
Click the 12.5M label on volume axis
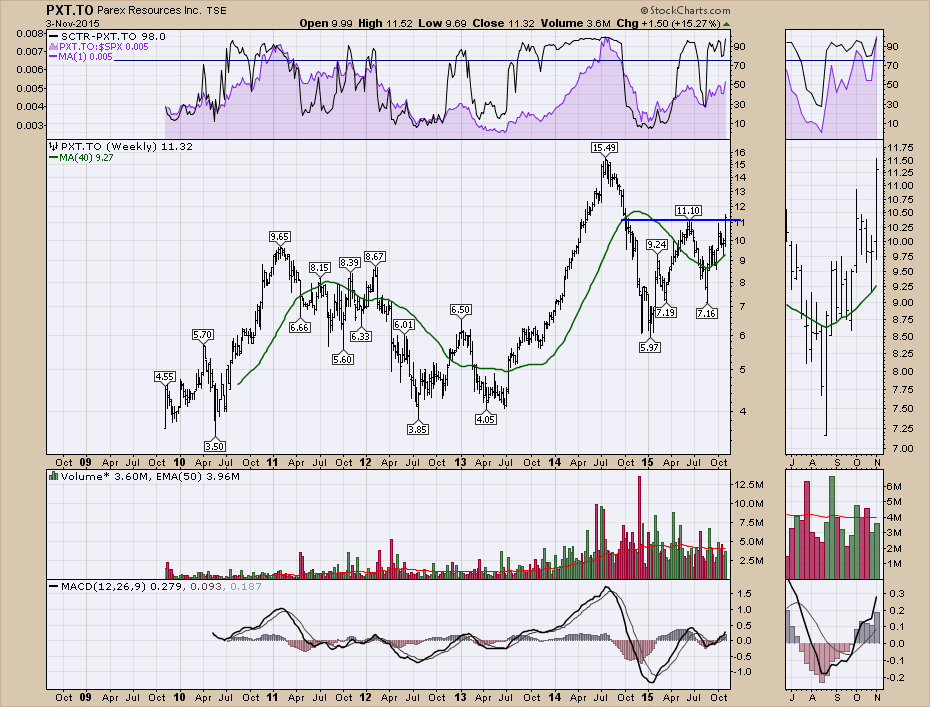click(x=749, y=485)
